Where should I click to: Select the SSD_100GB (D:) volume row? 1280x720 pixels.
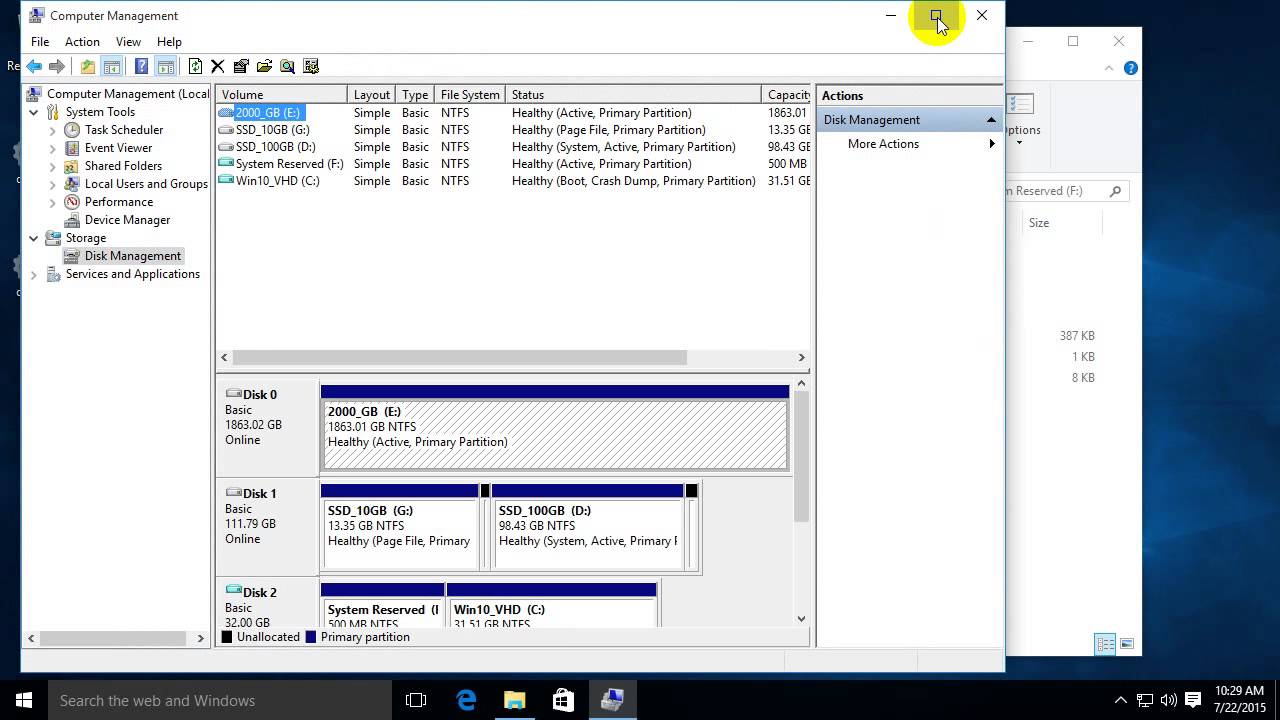513,147
